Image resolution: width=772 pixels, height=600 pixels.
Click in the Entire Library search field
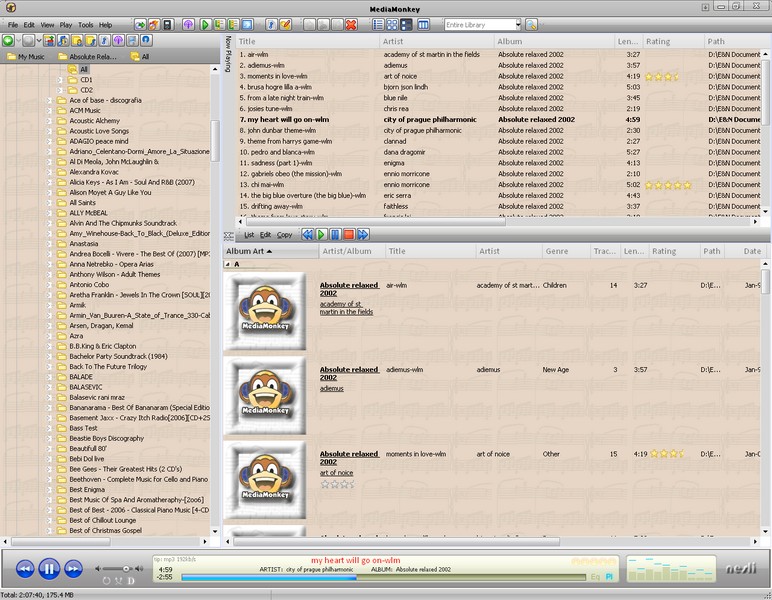480,25
